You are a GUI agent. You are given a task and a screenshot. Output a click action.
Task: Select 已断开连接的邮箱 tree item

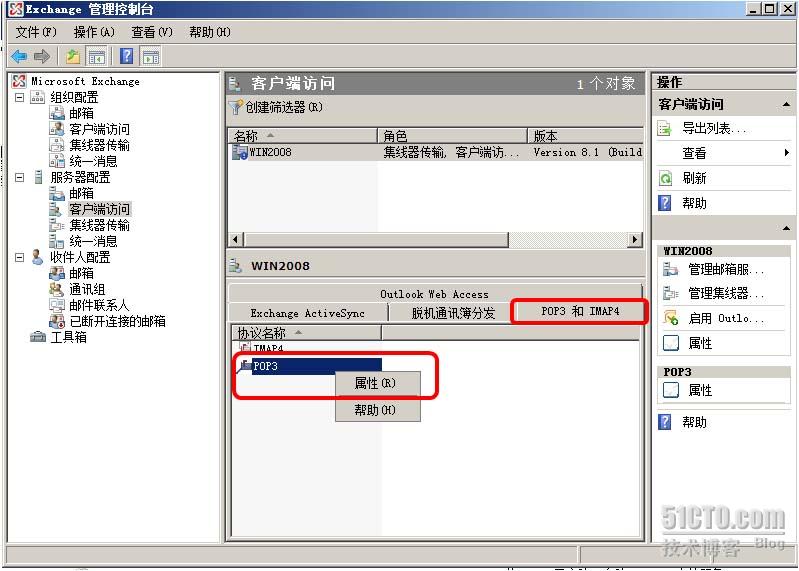[x=117, y=321]
